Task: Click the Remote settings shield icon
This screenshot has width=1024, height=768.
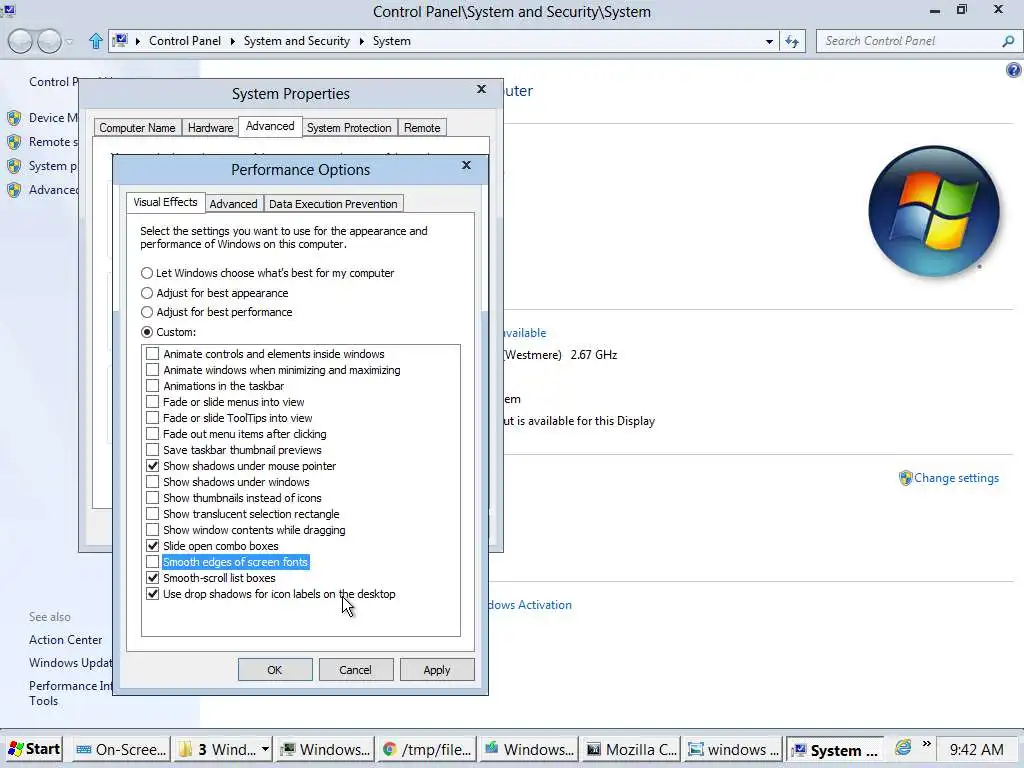Action: [14, 142]
